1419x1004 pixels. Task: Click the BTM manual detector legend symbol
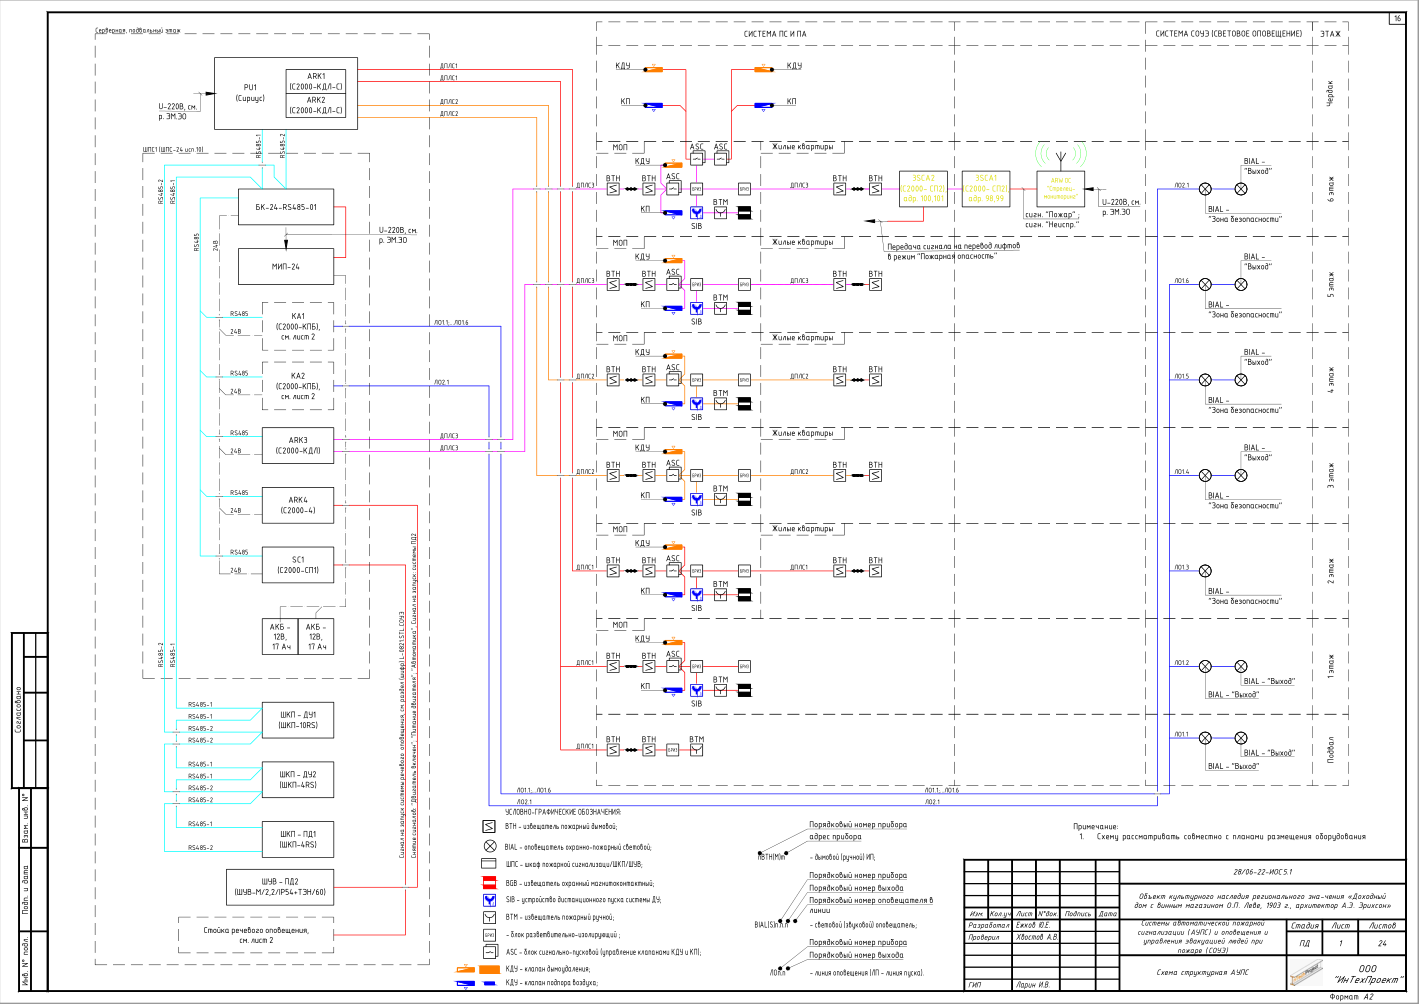[x=489, y=917]
